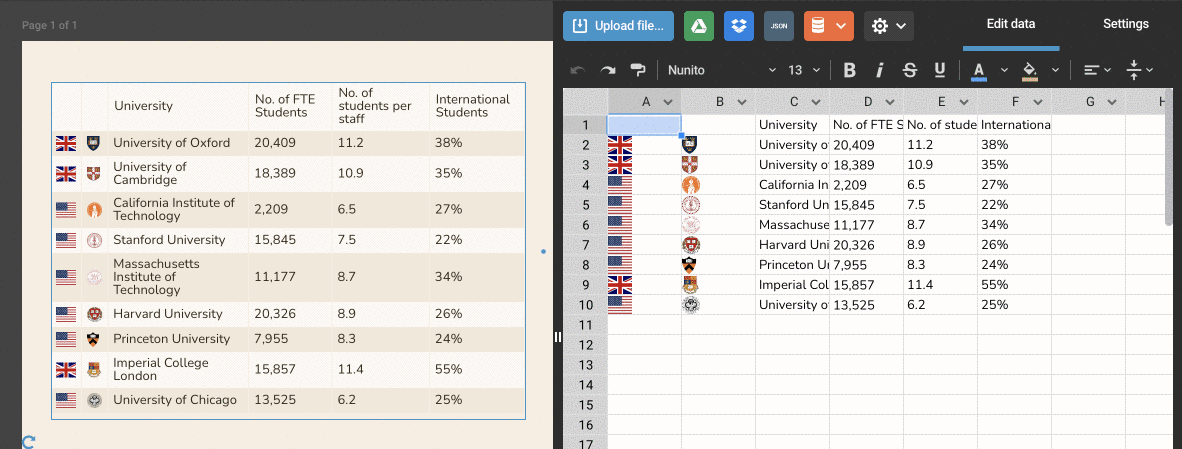Toggle italic formatting
The height and width of the screenshot is (449, 1182).
point(880,70)
